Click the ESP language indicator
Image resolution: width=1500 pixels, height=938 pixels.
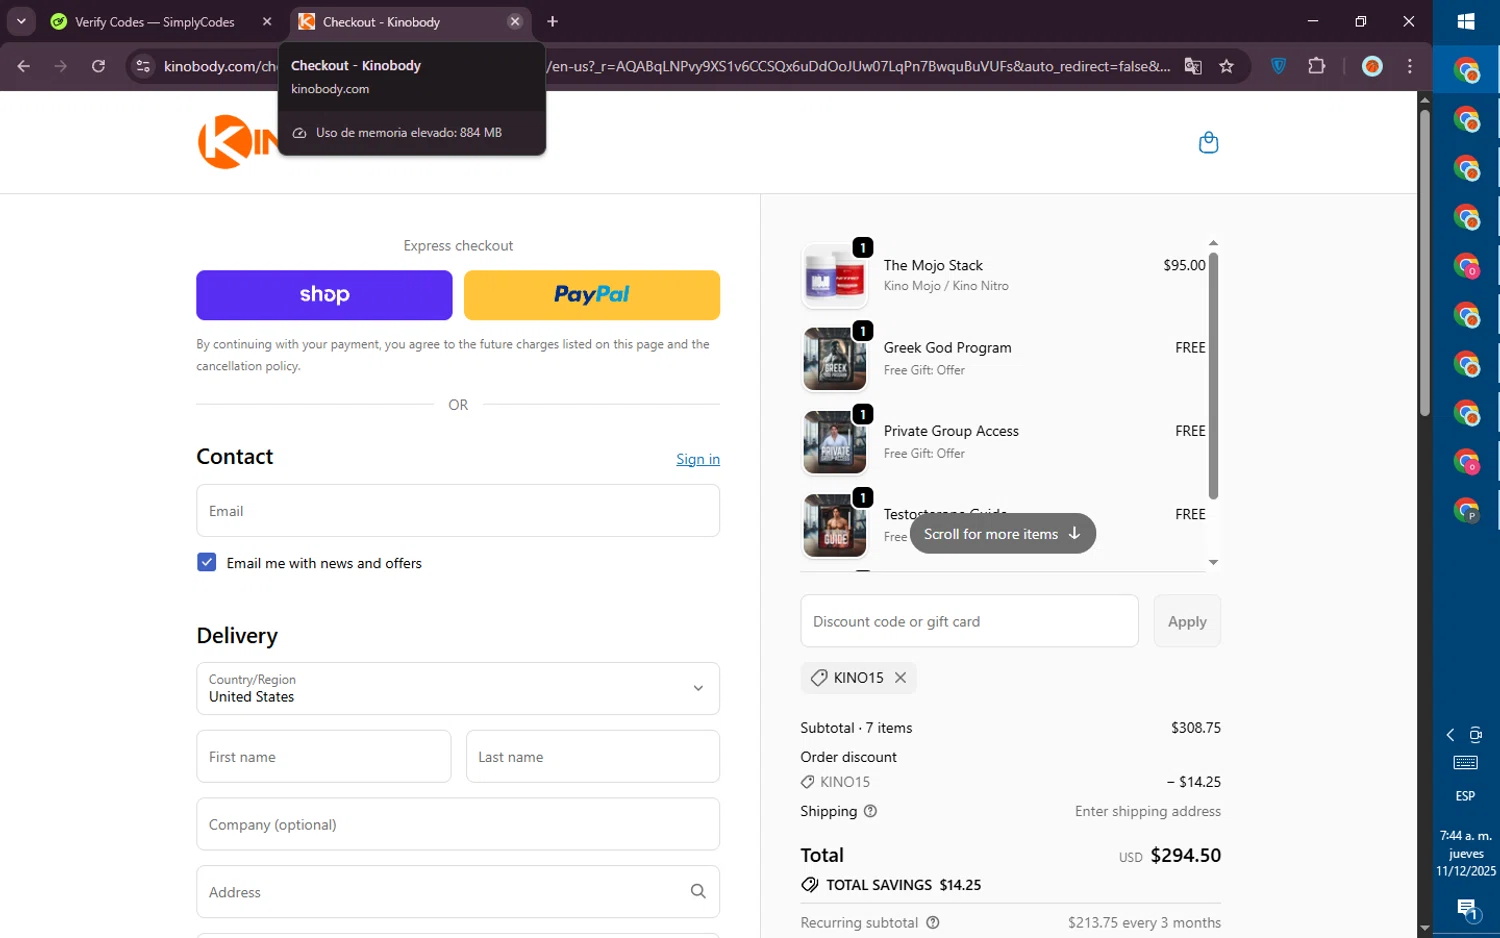(1465, 796)
